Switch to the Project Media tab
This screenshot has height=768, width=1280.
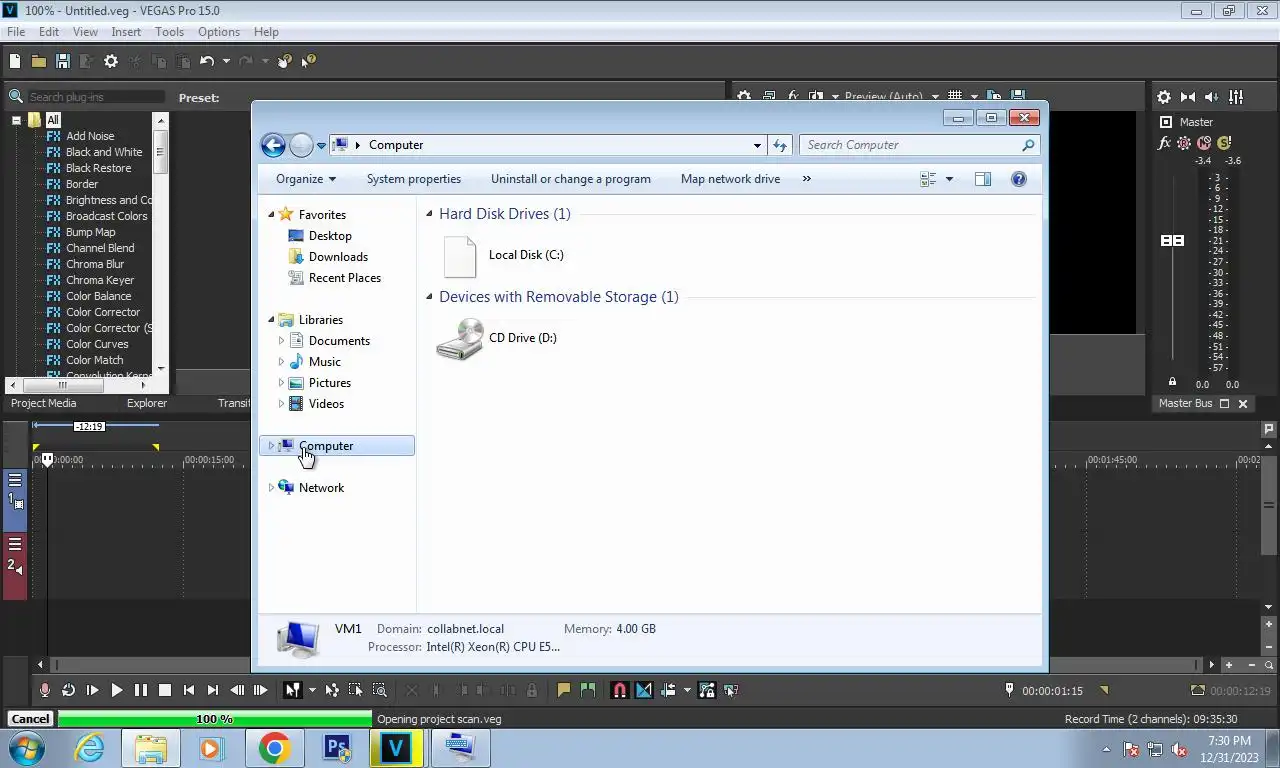click(x=43, y=403)
